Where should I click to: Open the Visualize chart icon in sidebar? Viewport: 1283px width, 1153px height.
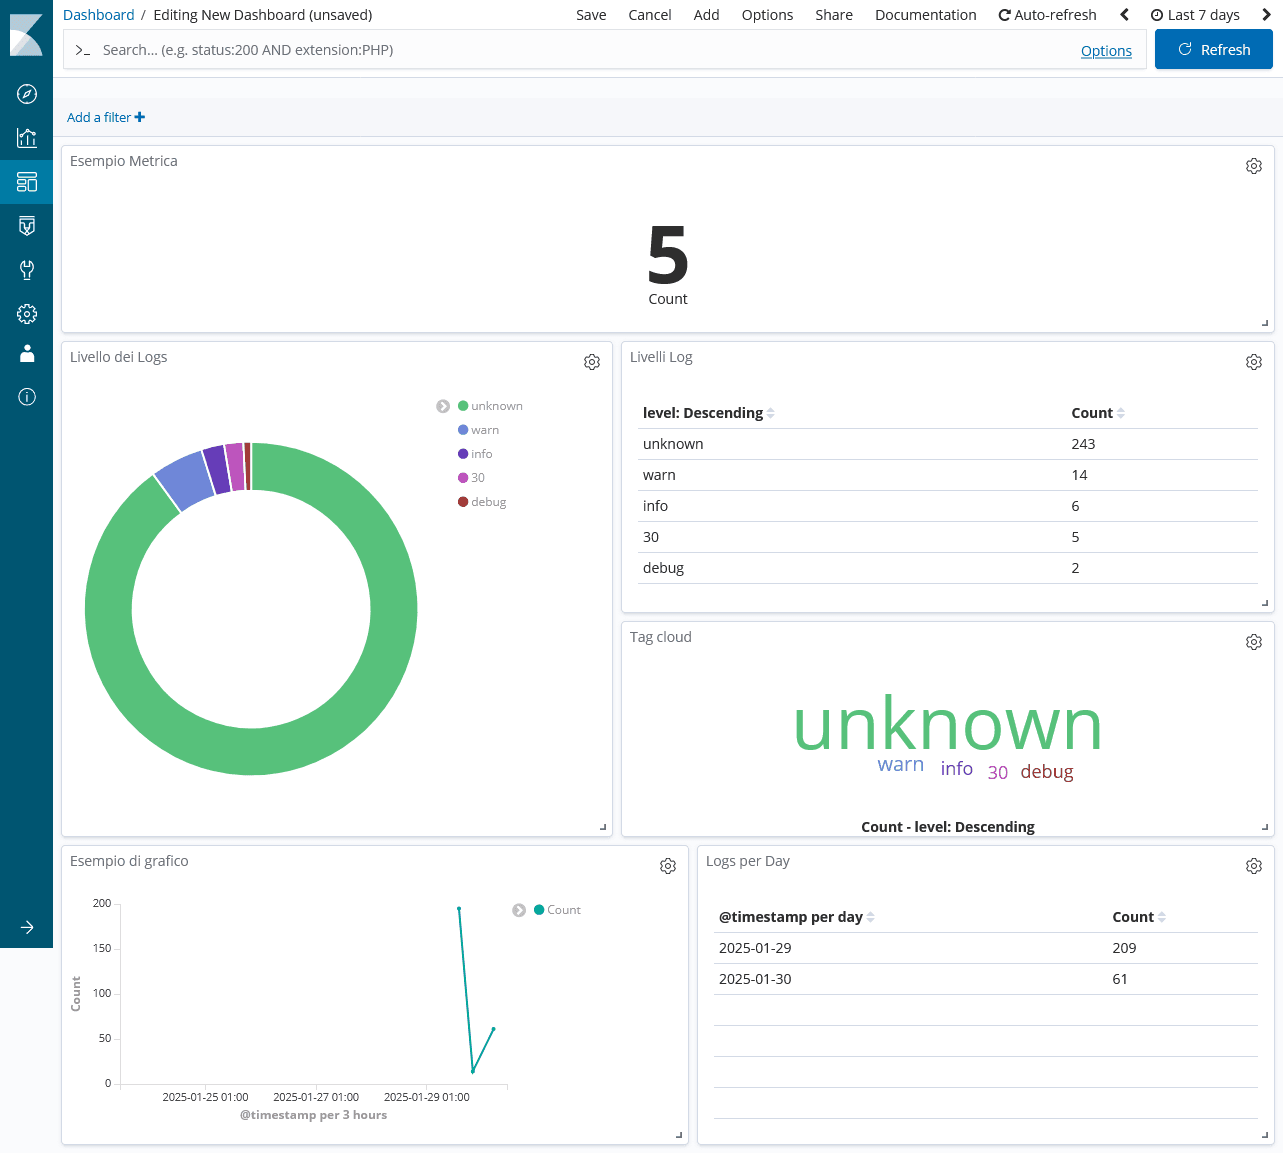coord(27,138)
